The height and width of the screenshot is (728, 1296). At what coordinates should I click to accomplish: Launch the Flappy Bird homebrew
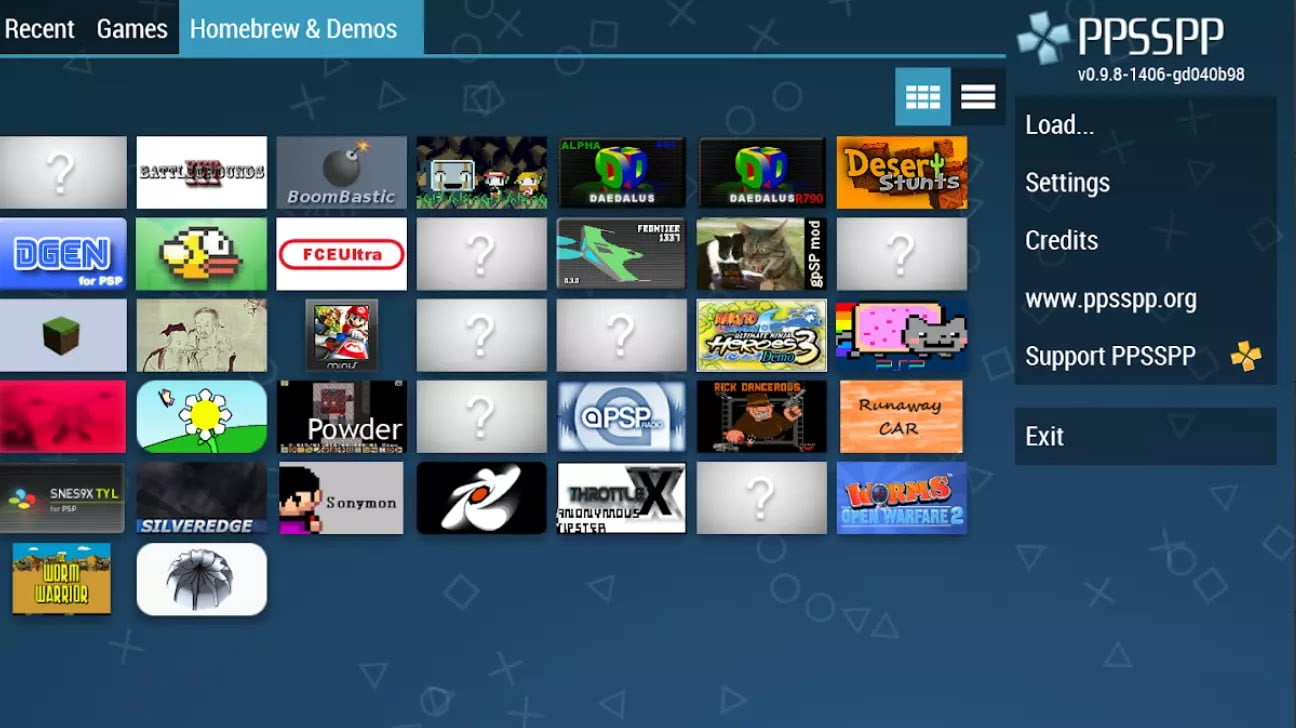click(201, 253)
